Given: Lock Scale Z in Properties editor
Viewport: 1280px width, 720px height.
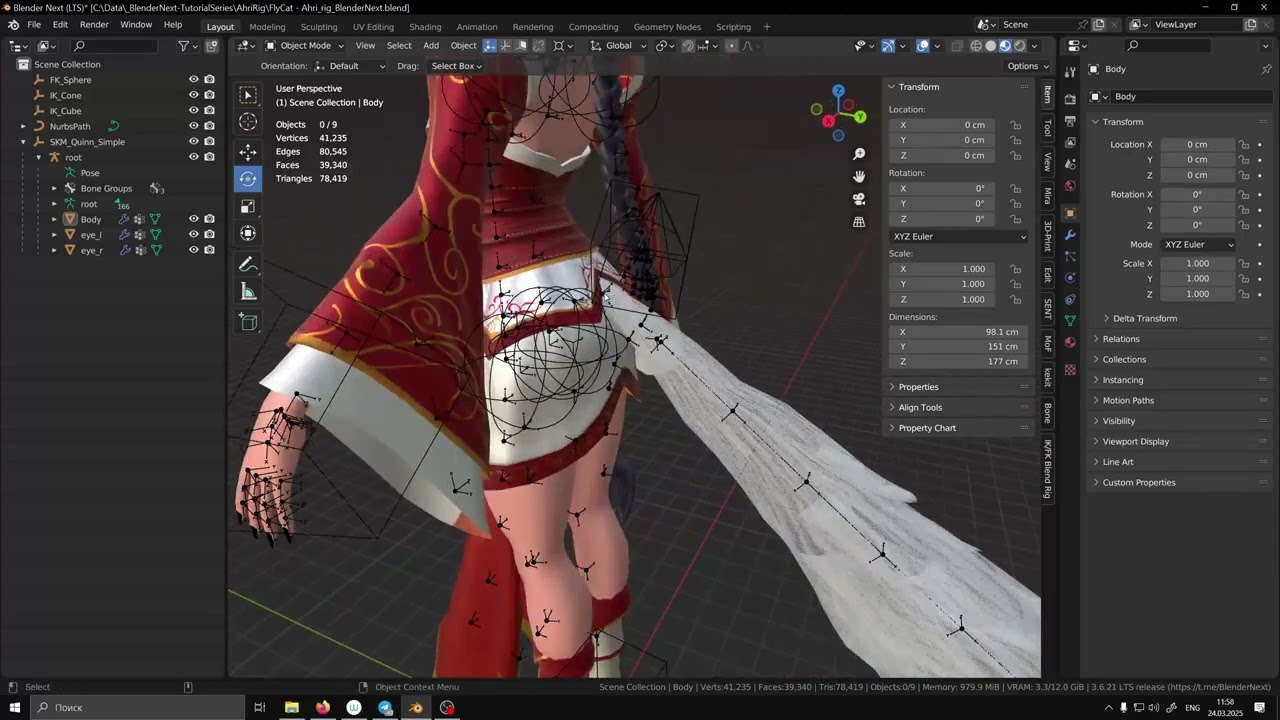Looking at the screenshot, I should (x=1244, y=294).
